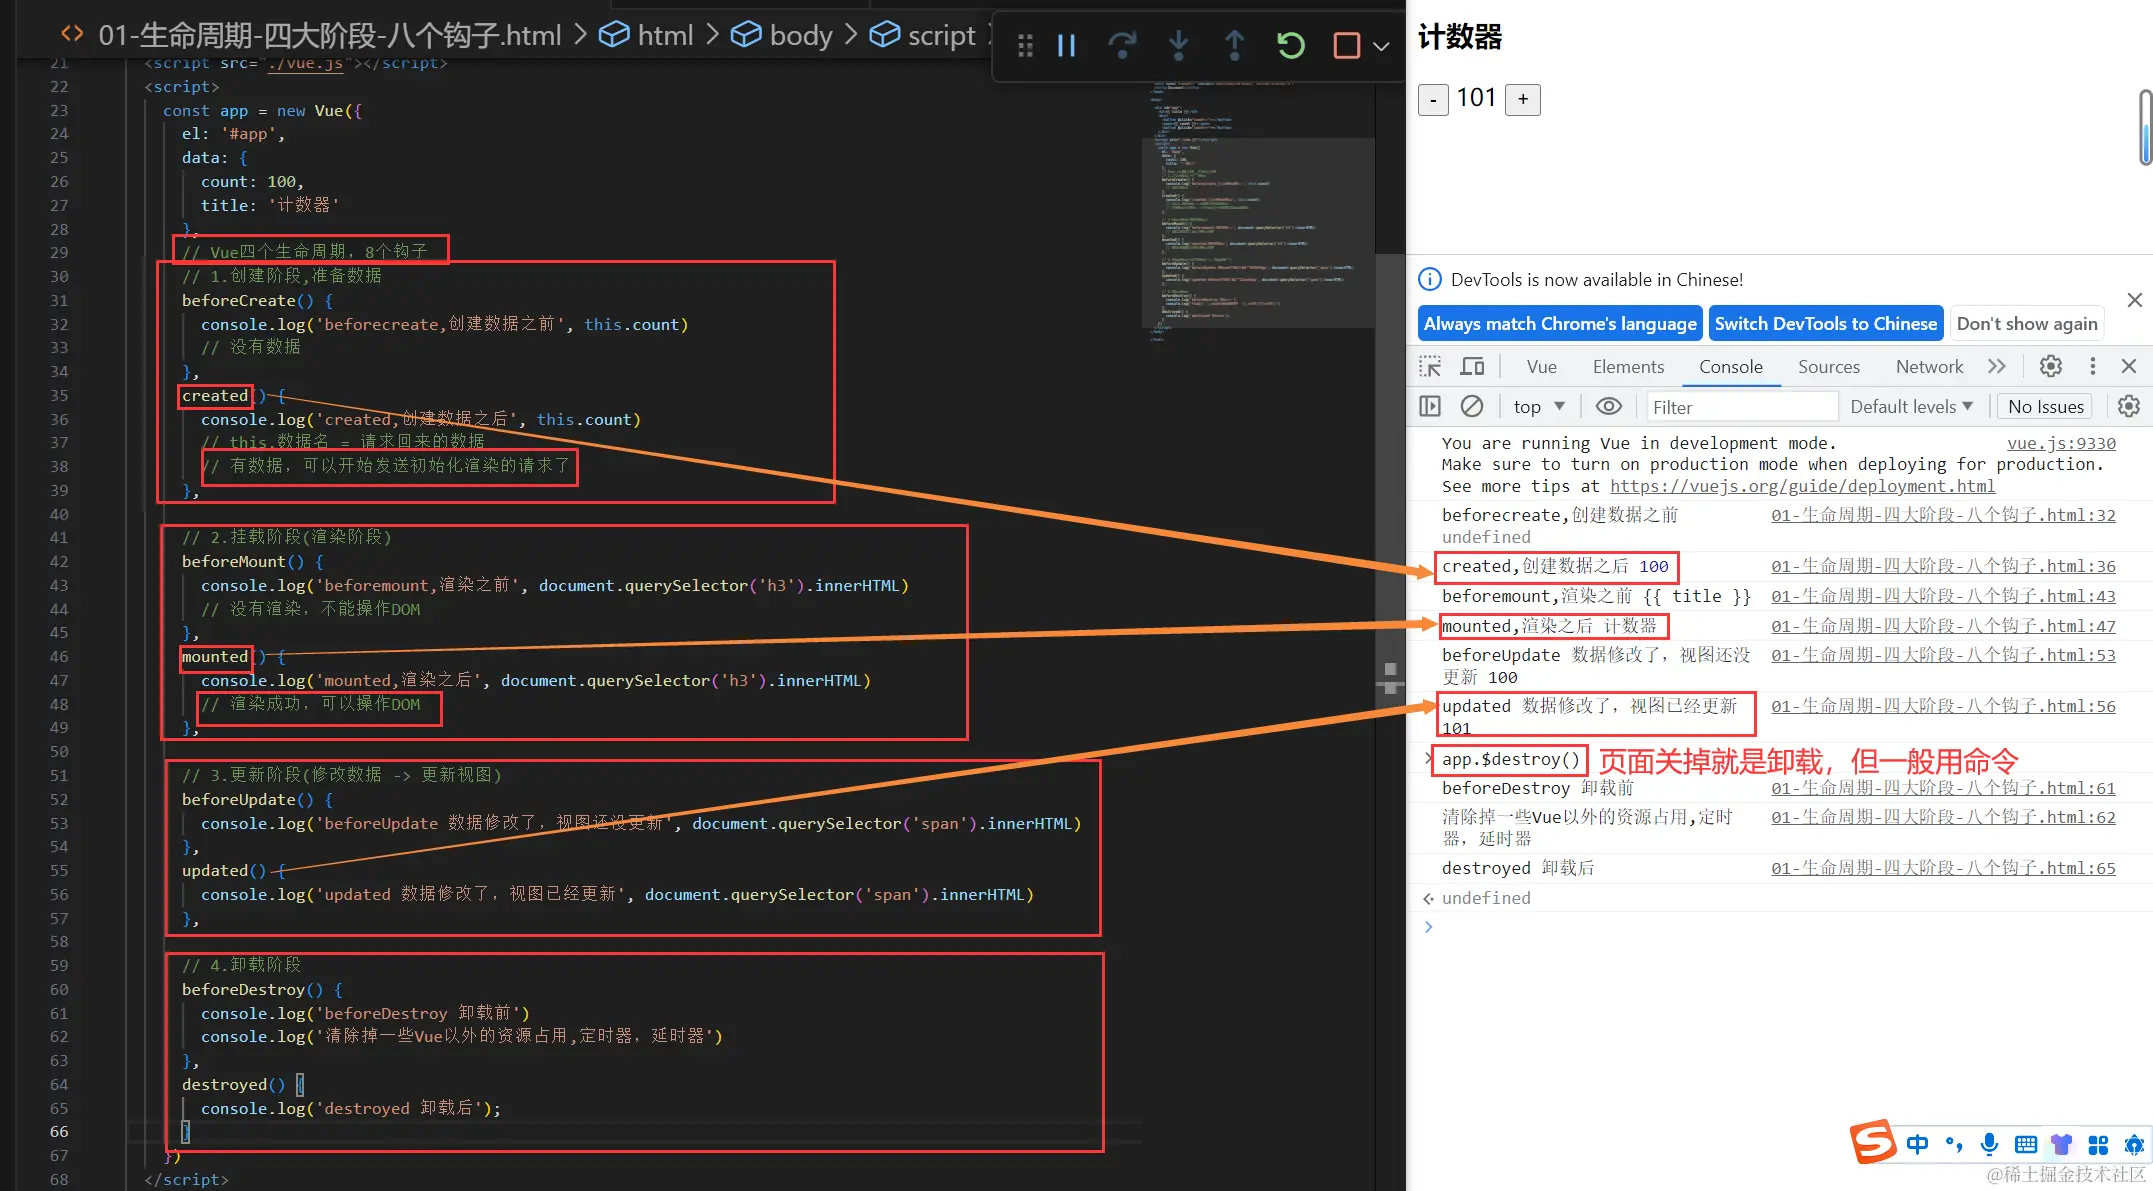Click the Step Into debug icon
Image resolution: width=2153 pixels, height=1191 pixels.
click(x=1178, y=45)
